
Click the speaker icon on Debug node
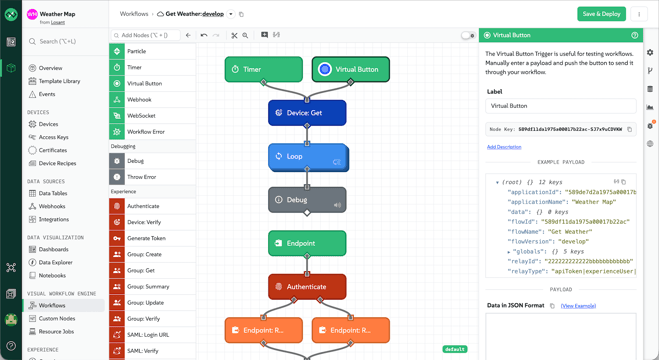pos(337,205)
